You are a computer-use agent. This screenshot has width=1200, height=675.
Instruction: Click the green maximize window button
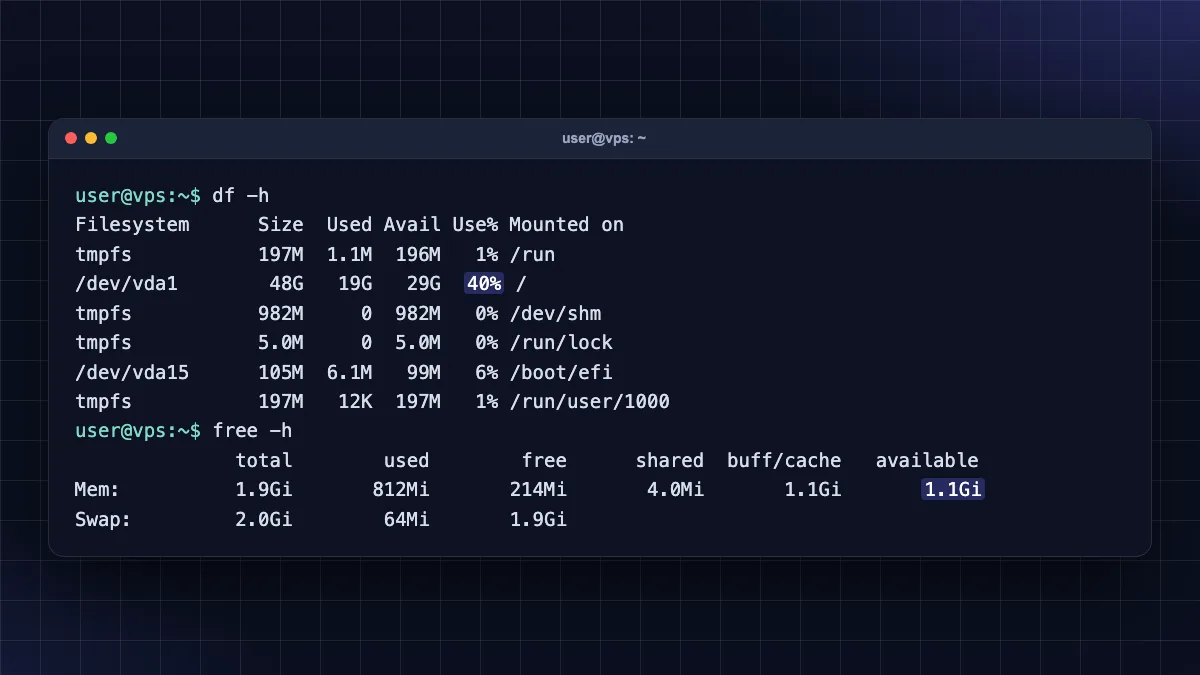click(111, 138)
